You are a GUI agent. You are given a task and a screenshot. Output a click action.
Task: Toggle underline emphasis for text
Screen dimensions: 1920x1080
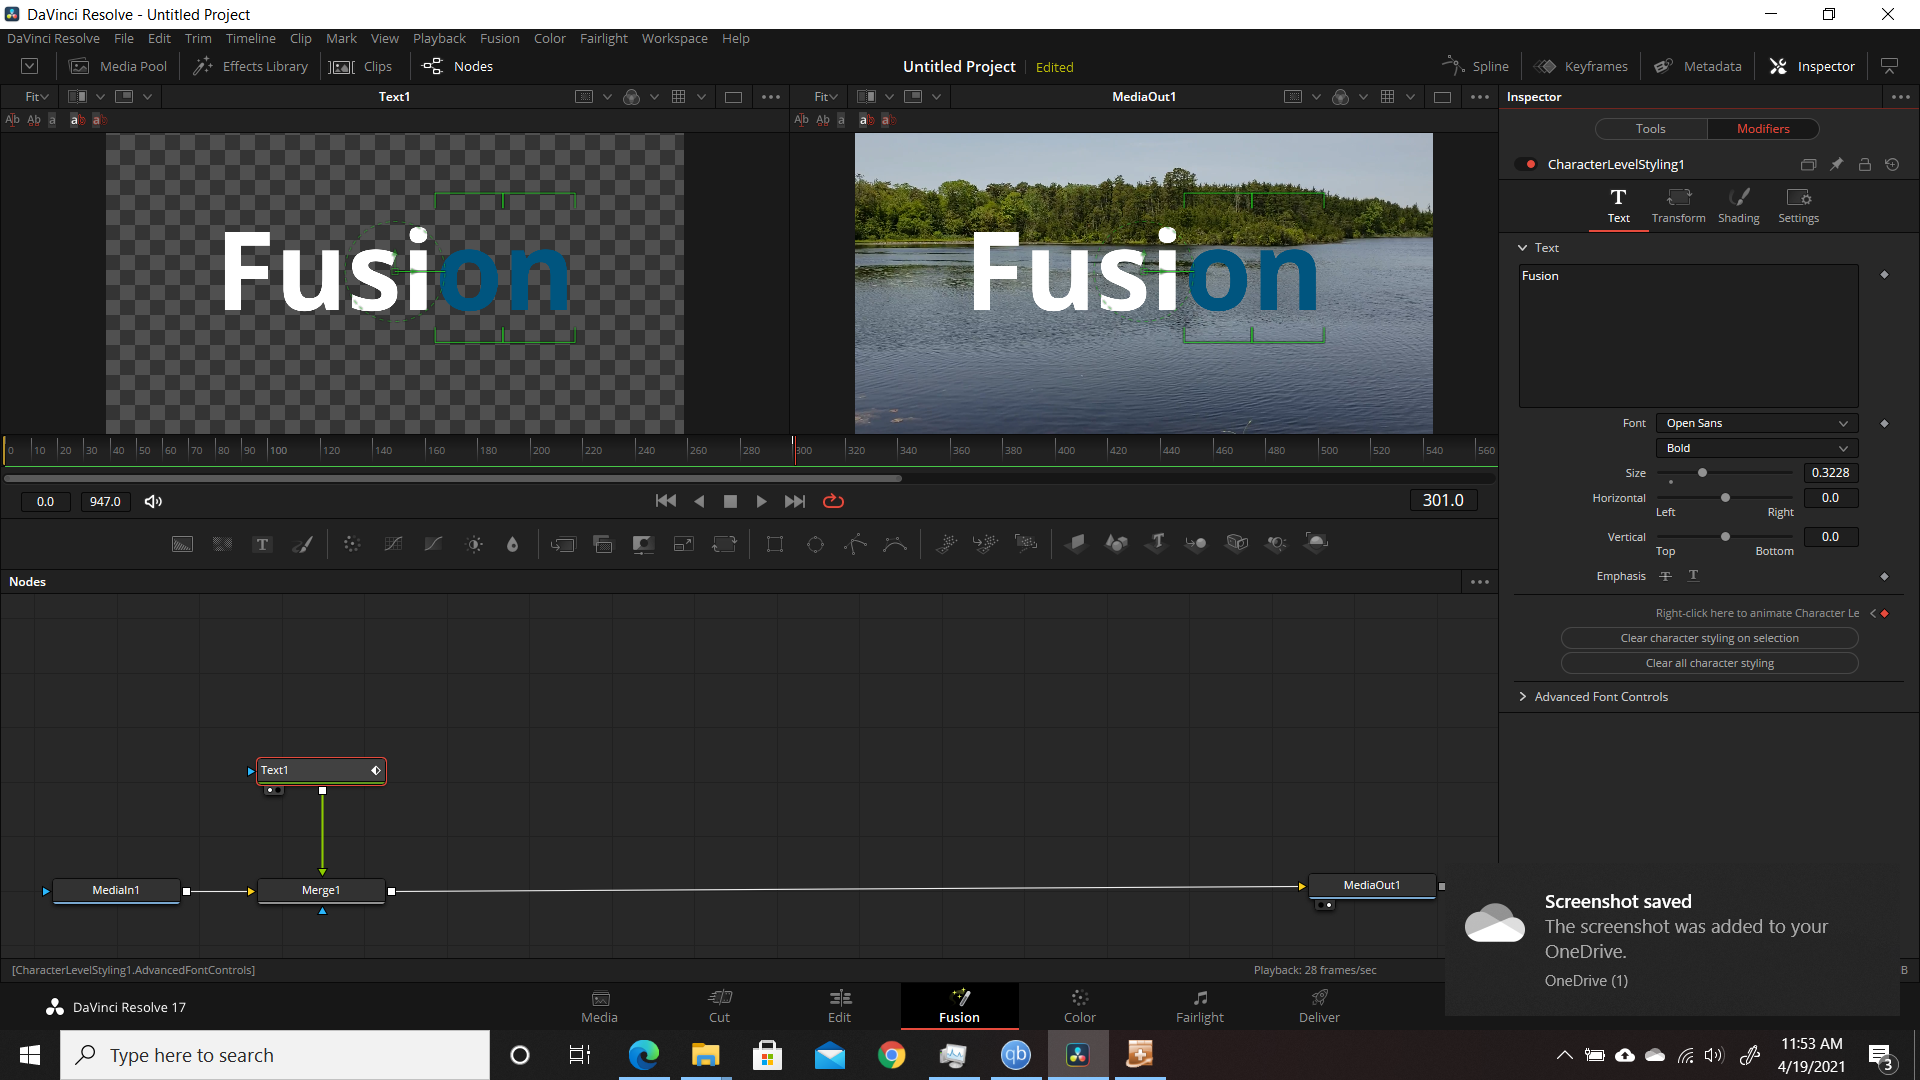[1693, 576]
